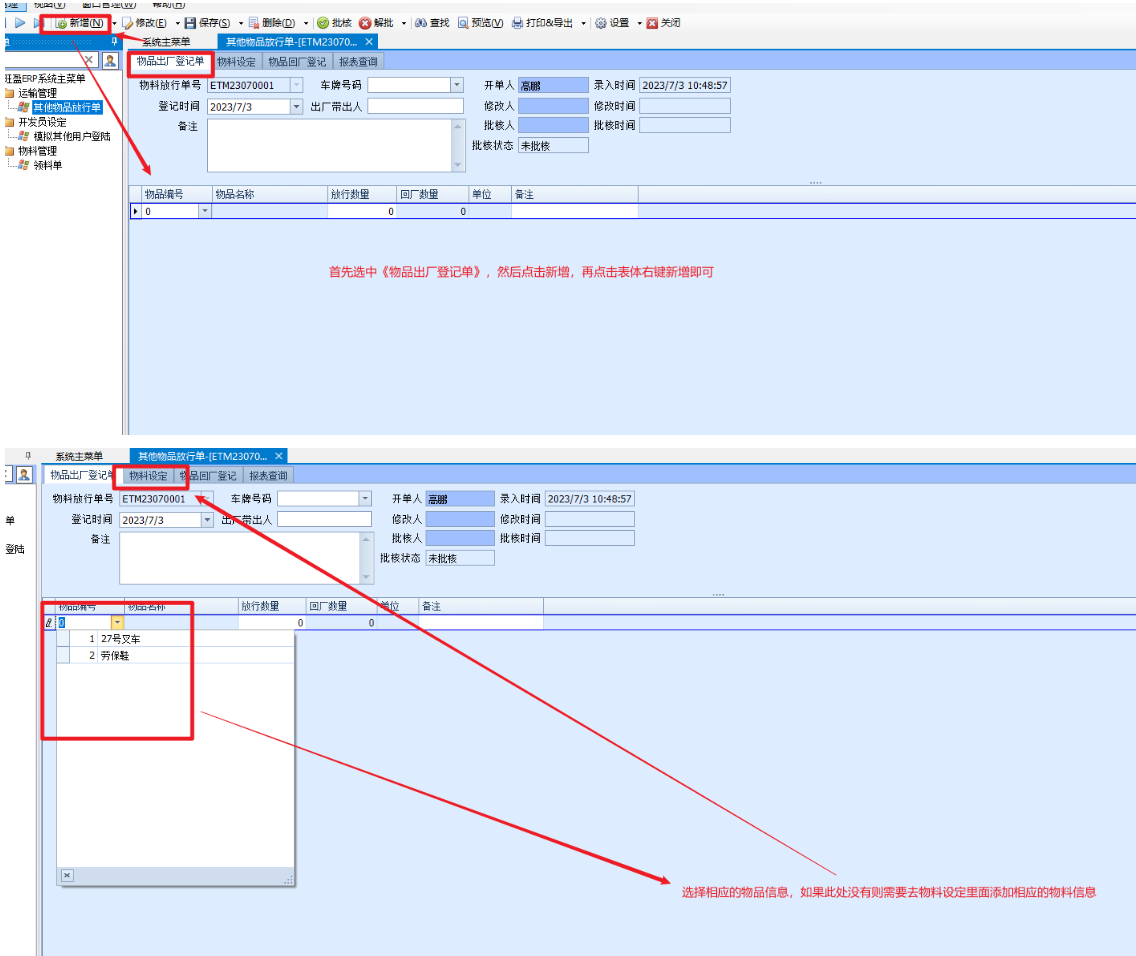Screen dimensions: 1136x956
Task: Open dropdown arrow next to 打印&导出
Action: coord(583,24)
